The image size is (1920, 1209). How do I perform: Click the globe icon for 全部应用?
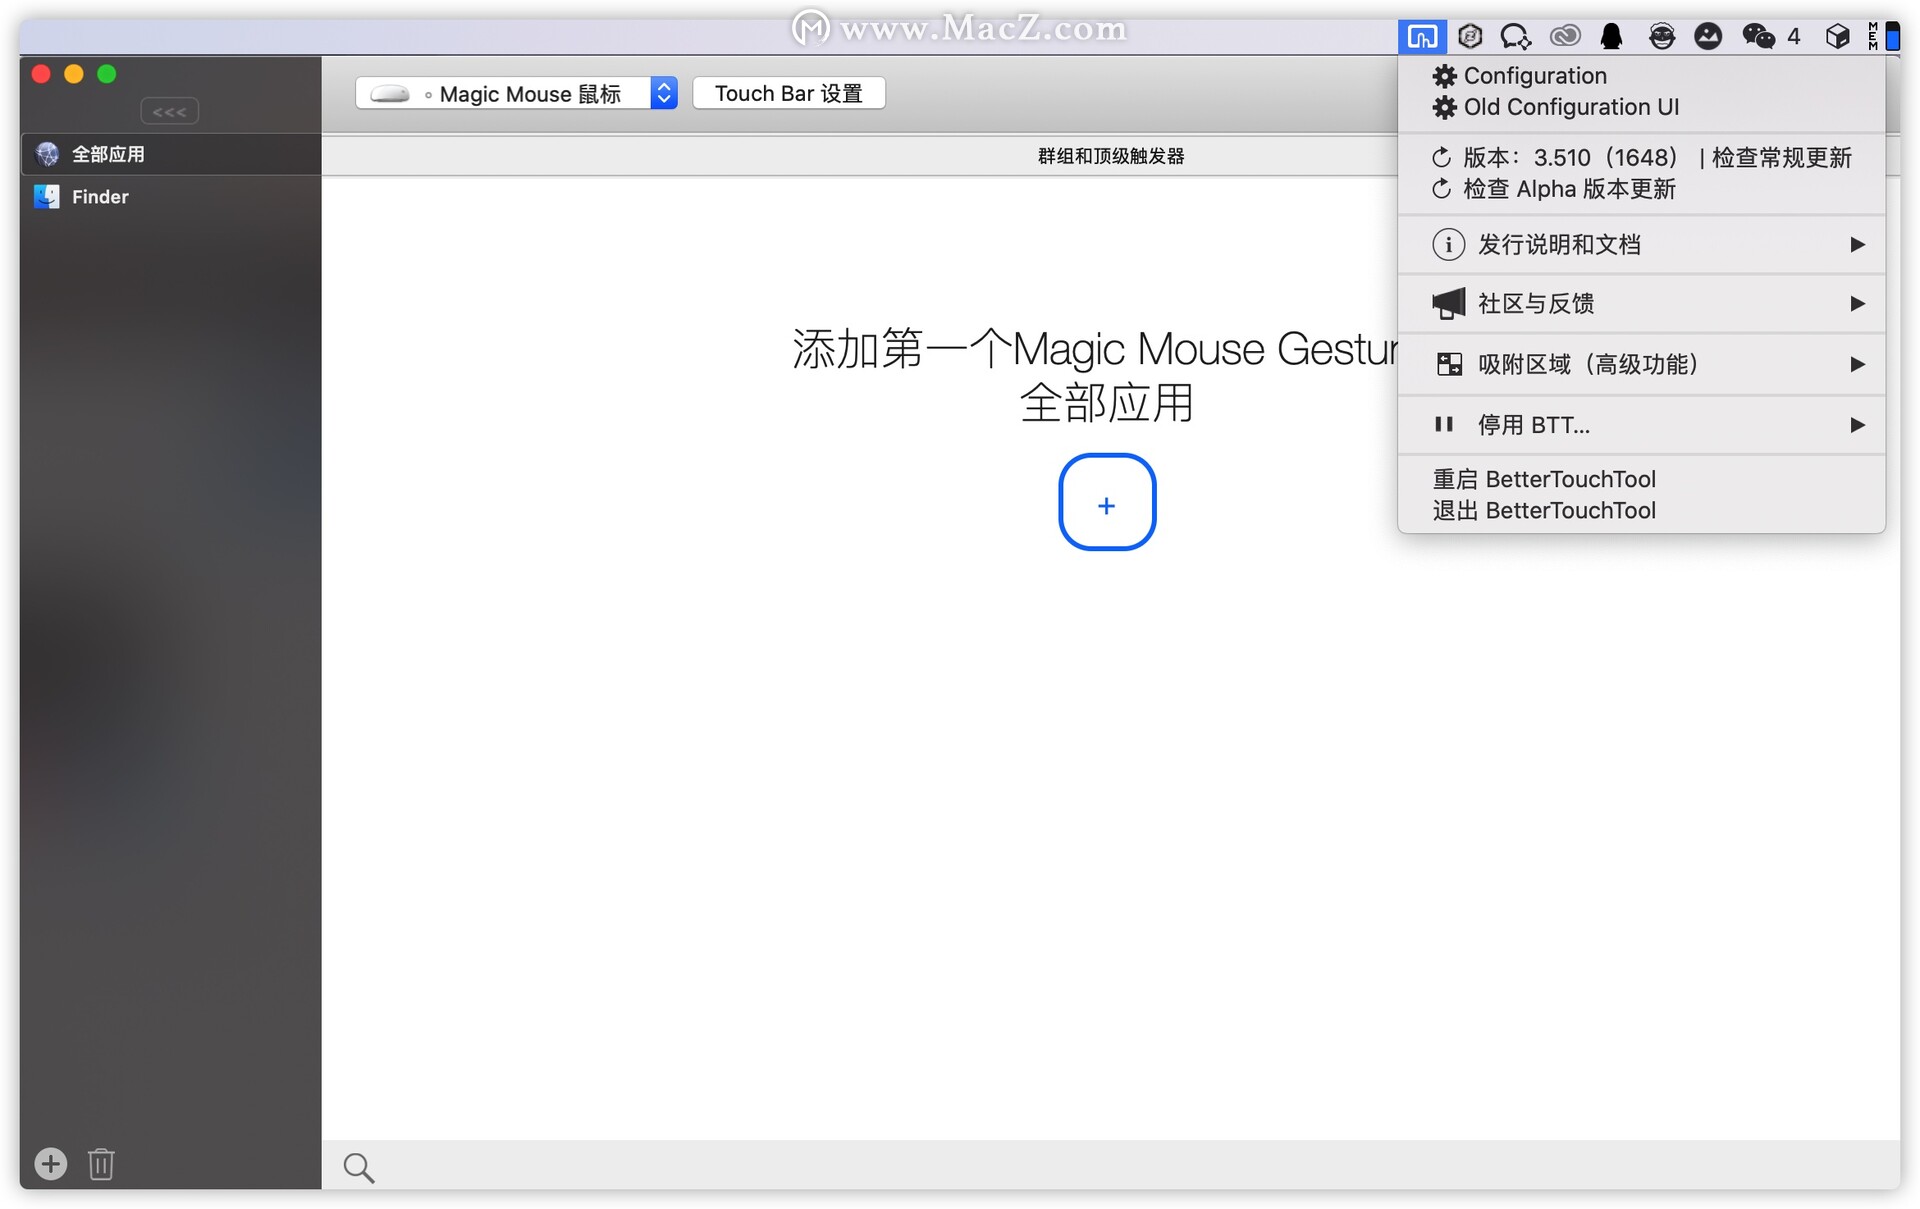point(47,154)
